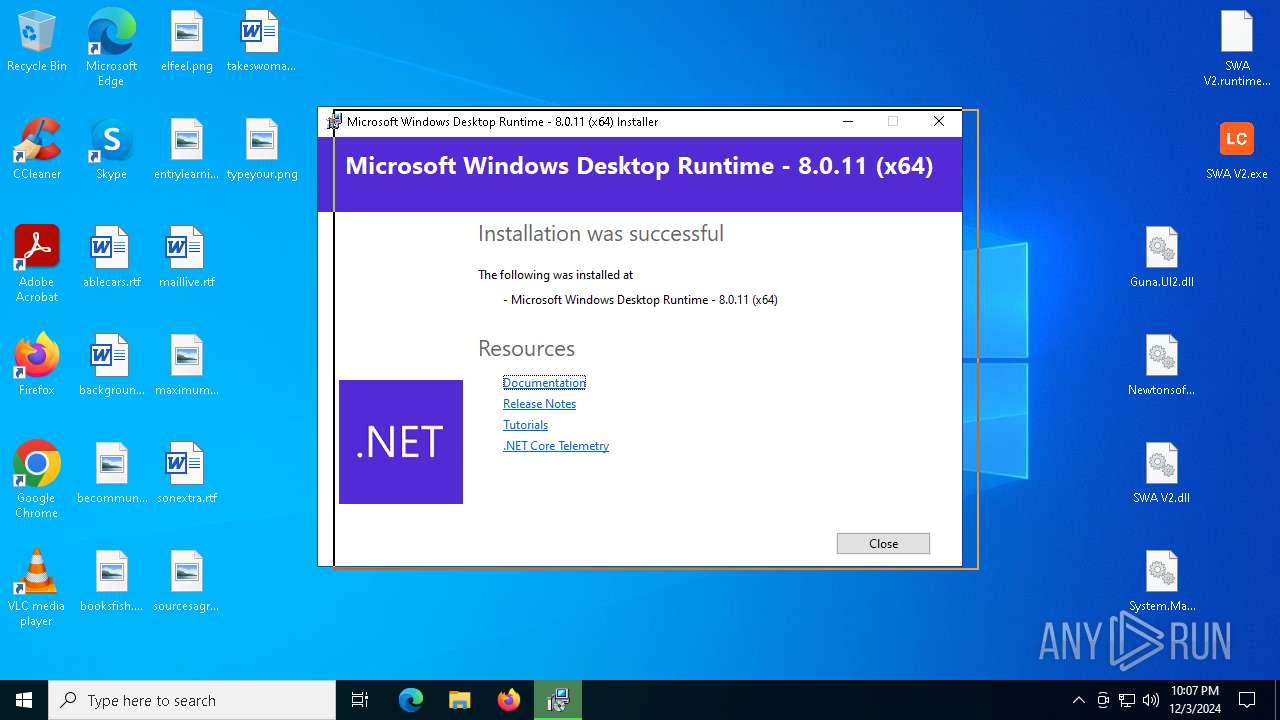The image size is (1280, 720).
Task: Close the installer with the title bar X
Action: tap(938, 122)
